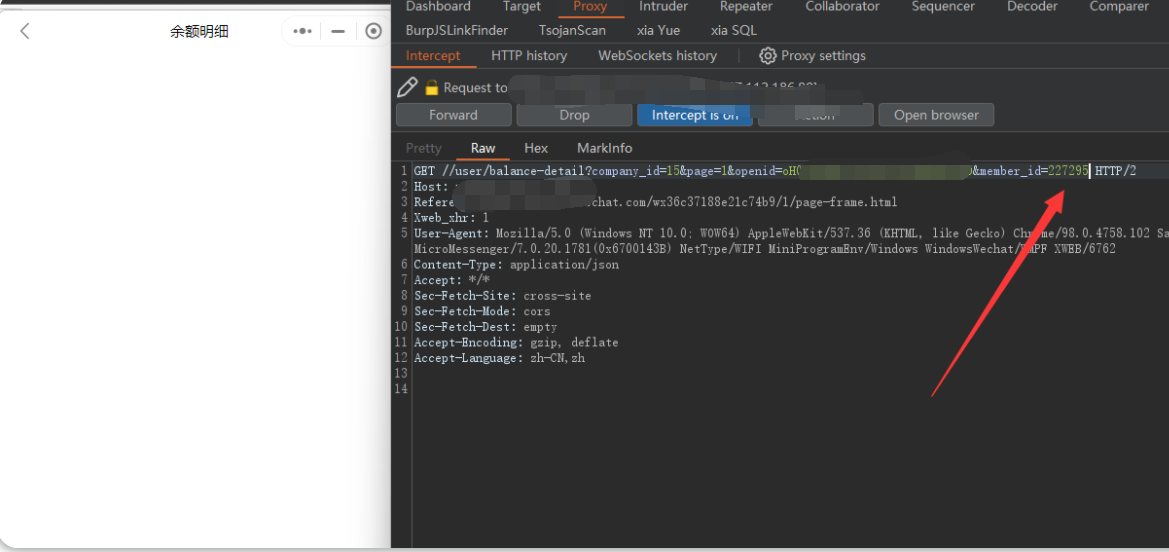Click the Open browser button
Viewport: 1169px width, 552px height.
pyautogui.click(x=936, y=115)
